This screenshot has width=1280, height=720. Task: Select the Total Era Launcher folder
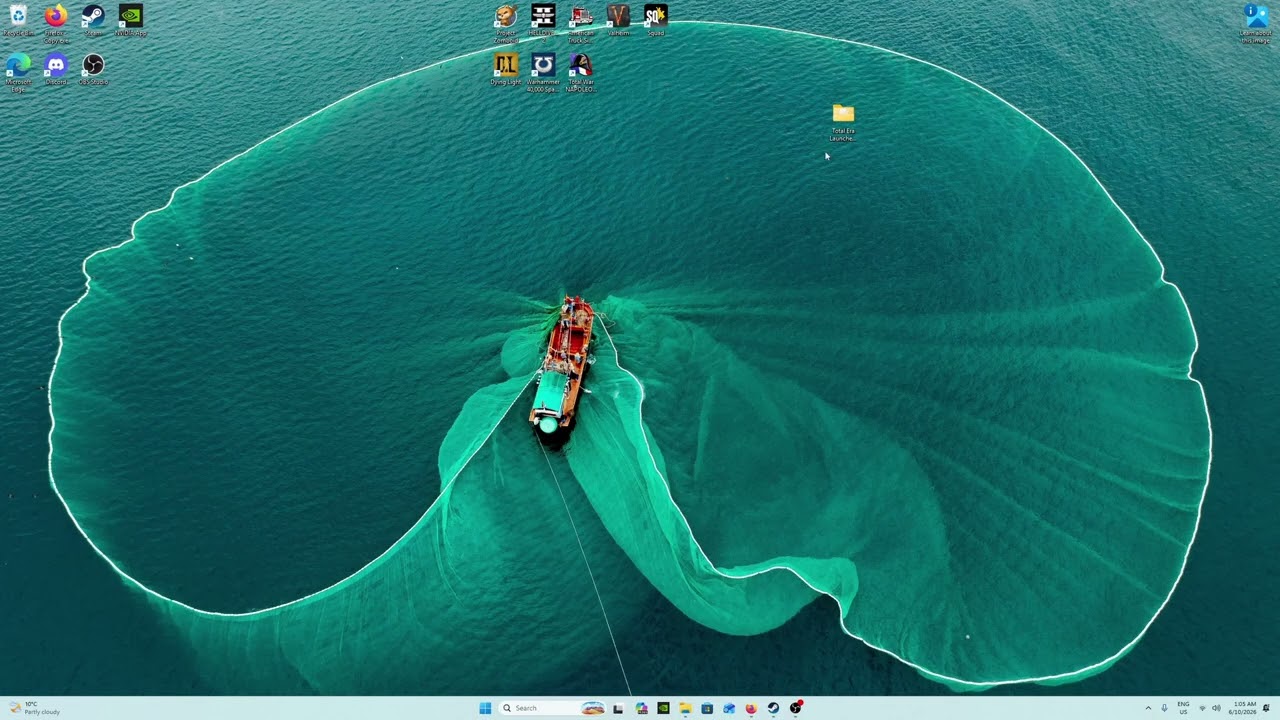click(x=843, y=122)
